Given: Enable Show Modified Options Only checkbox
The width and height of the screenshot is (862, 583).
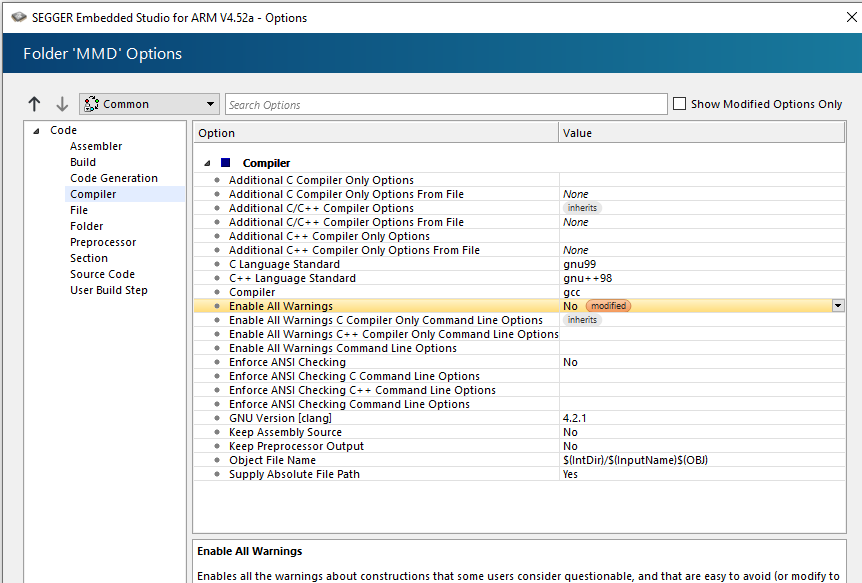Looking at the screenshot, I should tap(679, 104).
